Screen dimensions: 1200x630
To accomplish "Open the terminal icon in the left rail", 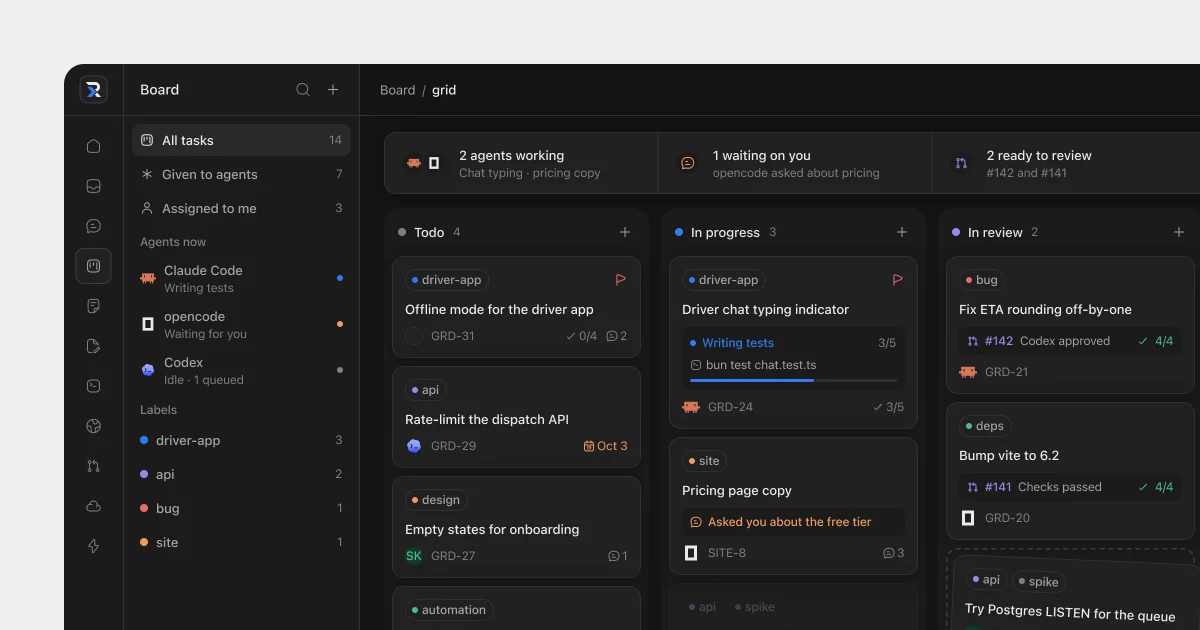I will [93, 386].
